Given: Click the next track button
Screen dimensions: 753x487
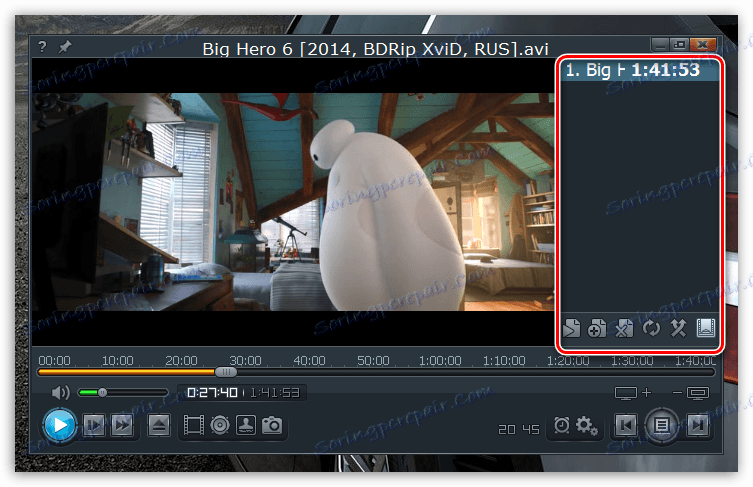Looking at the screenshot, I should coord(698,425).
